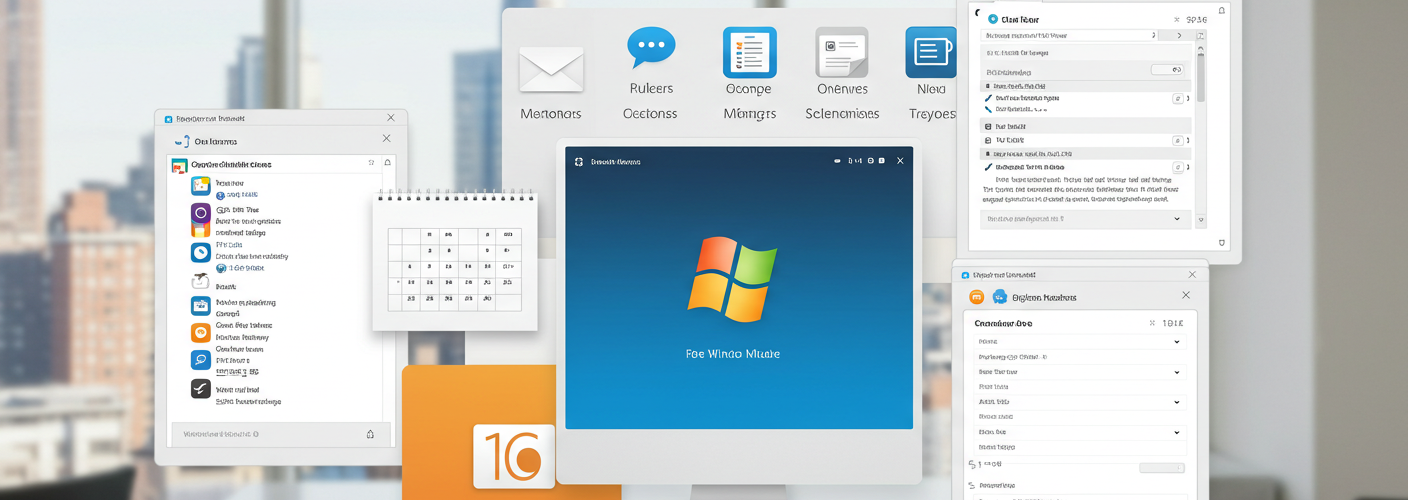Screen dimensions: 1408x500
Task: Open the blue speech bubble app icon
Action: [x=651, y=47]
